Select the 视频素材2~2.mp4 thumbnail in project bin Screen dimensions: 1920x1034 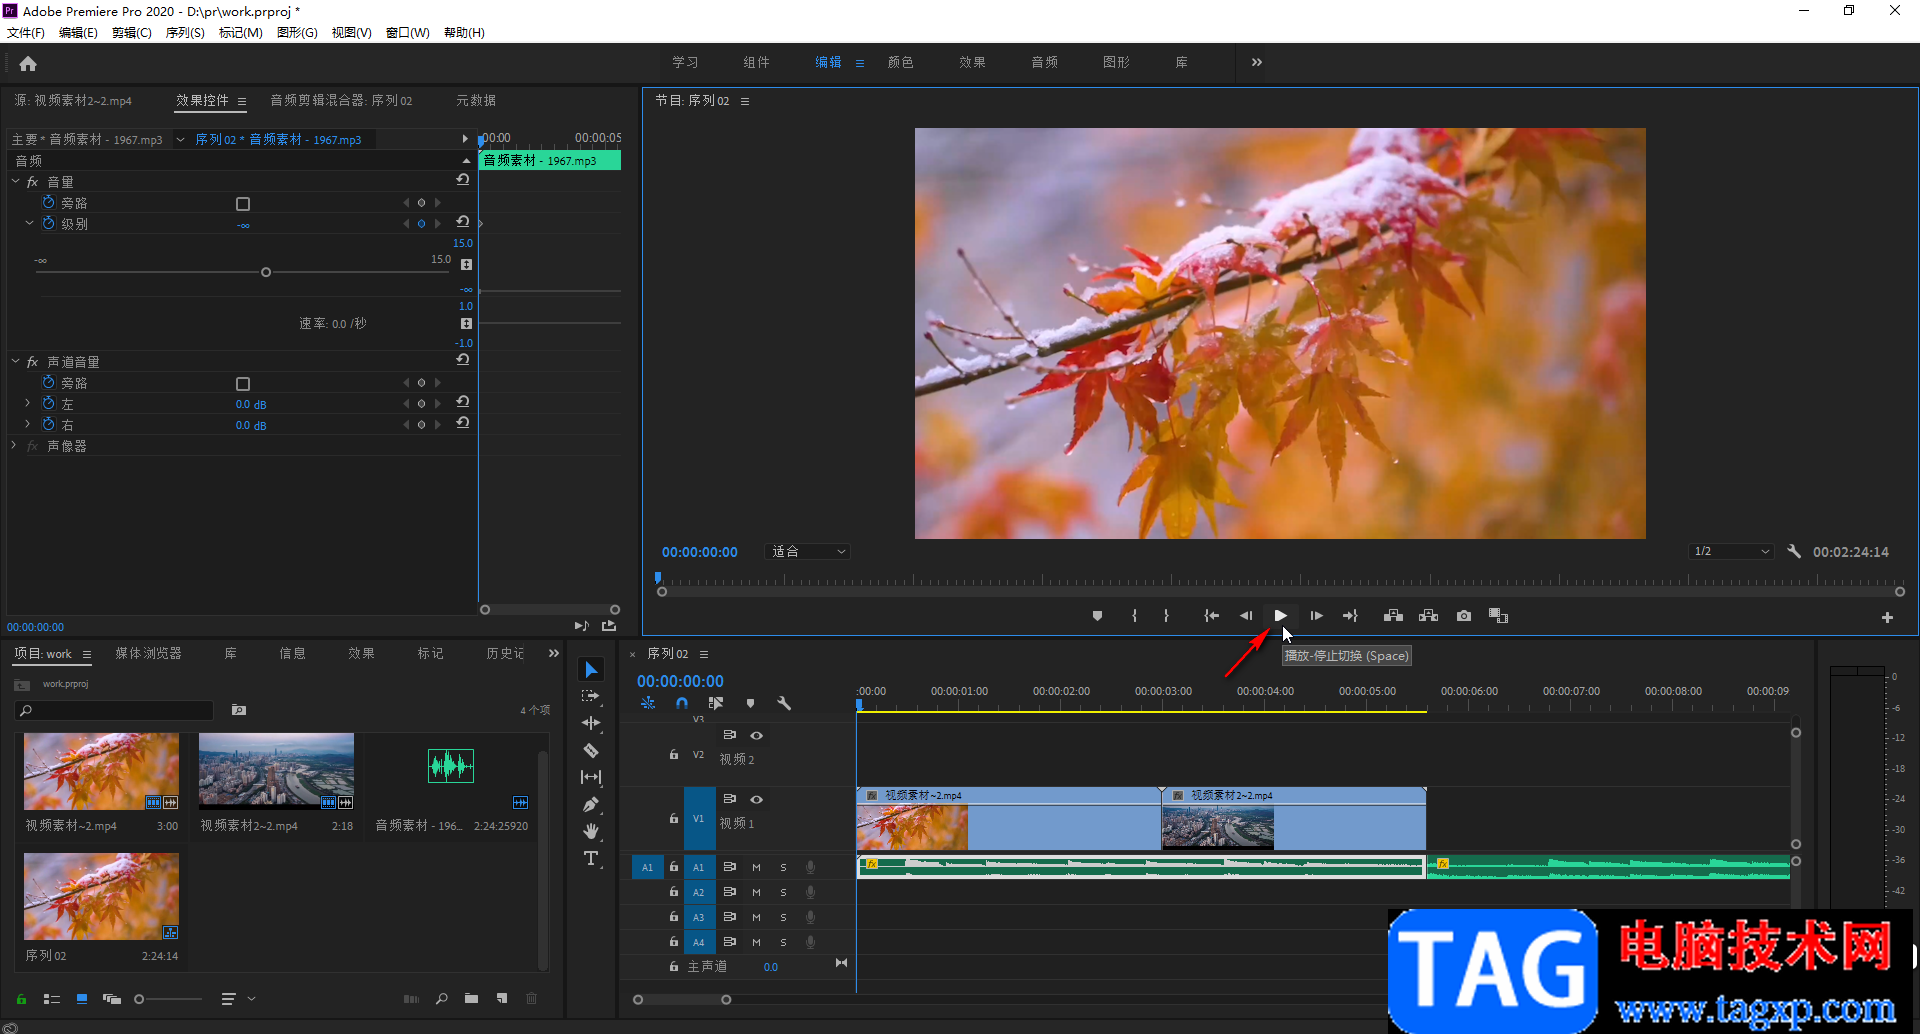click(x=276, y=770)
